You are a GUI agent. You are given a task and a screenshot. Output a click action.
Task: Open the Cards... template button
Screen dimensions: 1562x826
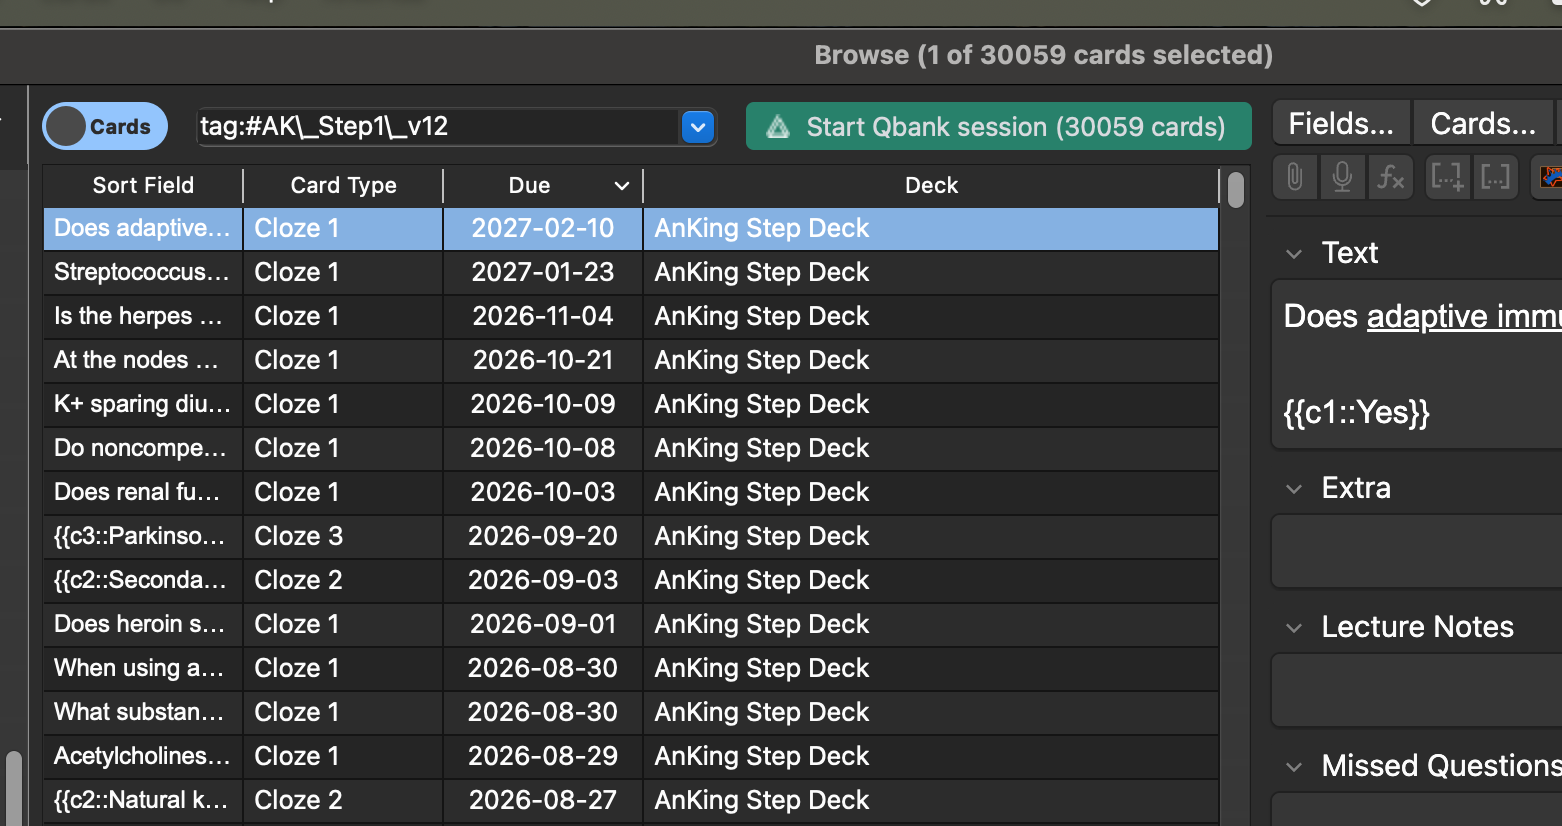[1482, 124]
